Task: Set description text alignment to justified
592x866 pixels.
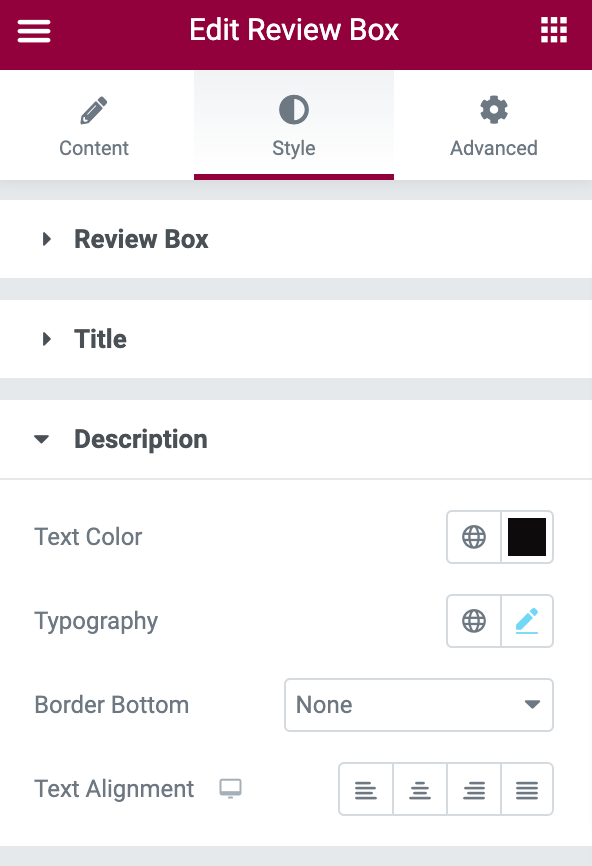Action: (527, 789)
